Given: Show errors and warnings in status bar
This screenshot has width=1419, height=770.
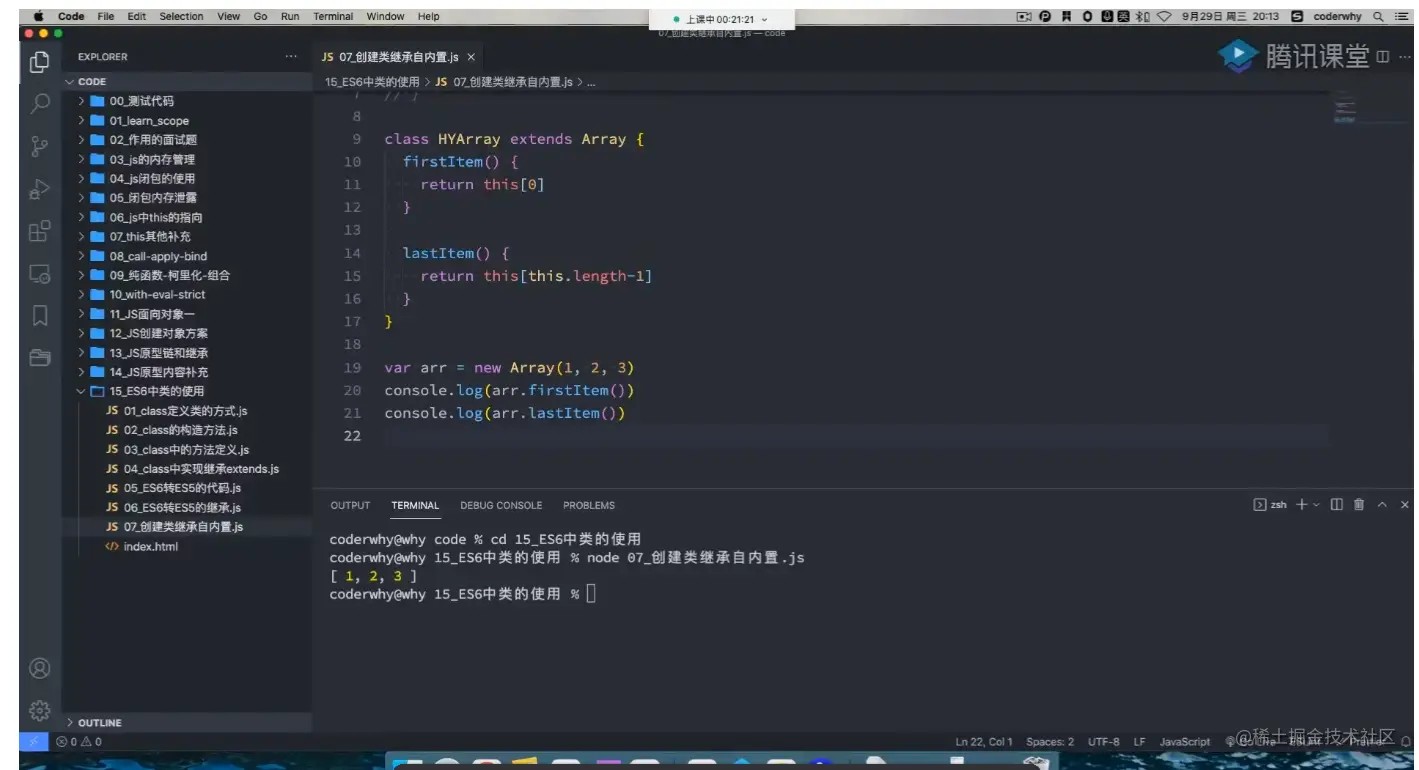Looking at the screenshot, I should point(79,742).
